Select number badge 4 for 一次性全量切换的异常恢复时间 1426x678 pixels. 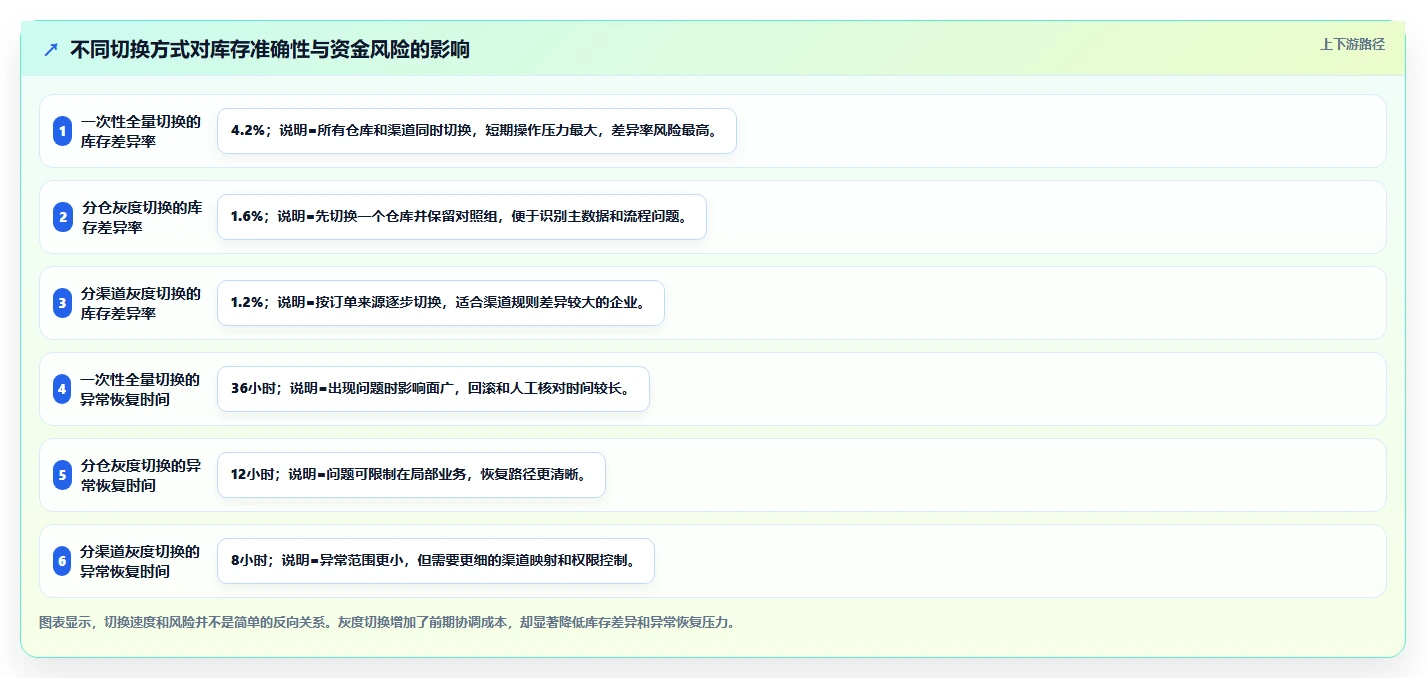62,389
